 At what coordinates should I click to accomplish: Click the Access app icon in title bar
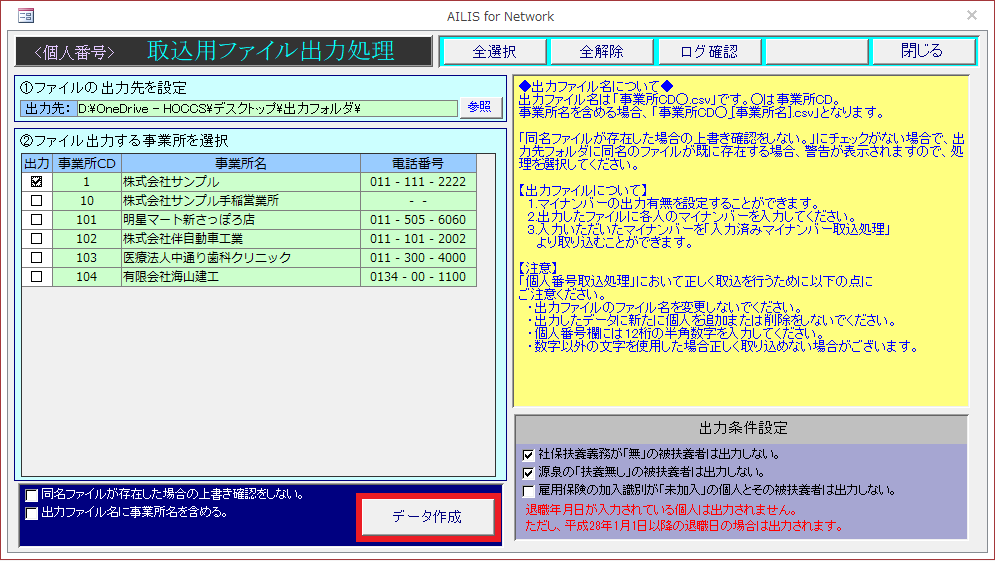[x=26, y=16]
